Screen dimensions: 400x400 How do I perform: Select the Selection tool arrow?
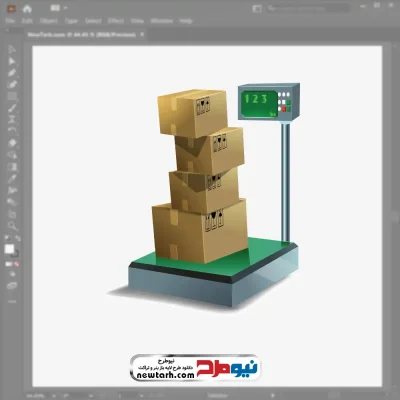pyautogui.click(x=12, y=49)
